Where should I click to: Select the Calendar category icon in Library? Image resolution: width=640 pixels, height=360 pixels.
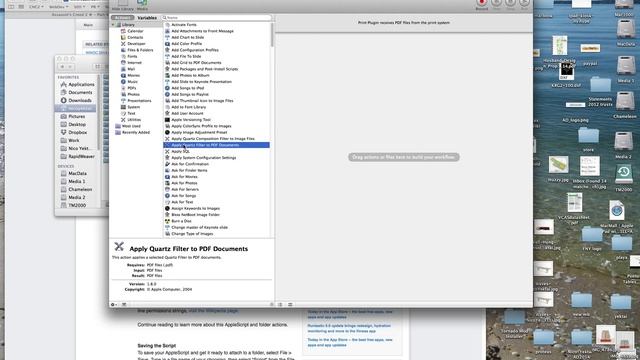pos(123,31)
